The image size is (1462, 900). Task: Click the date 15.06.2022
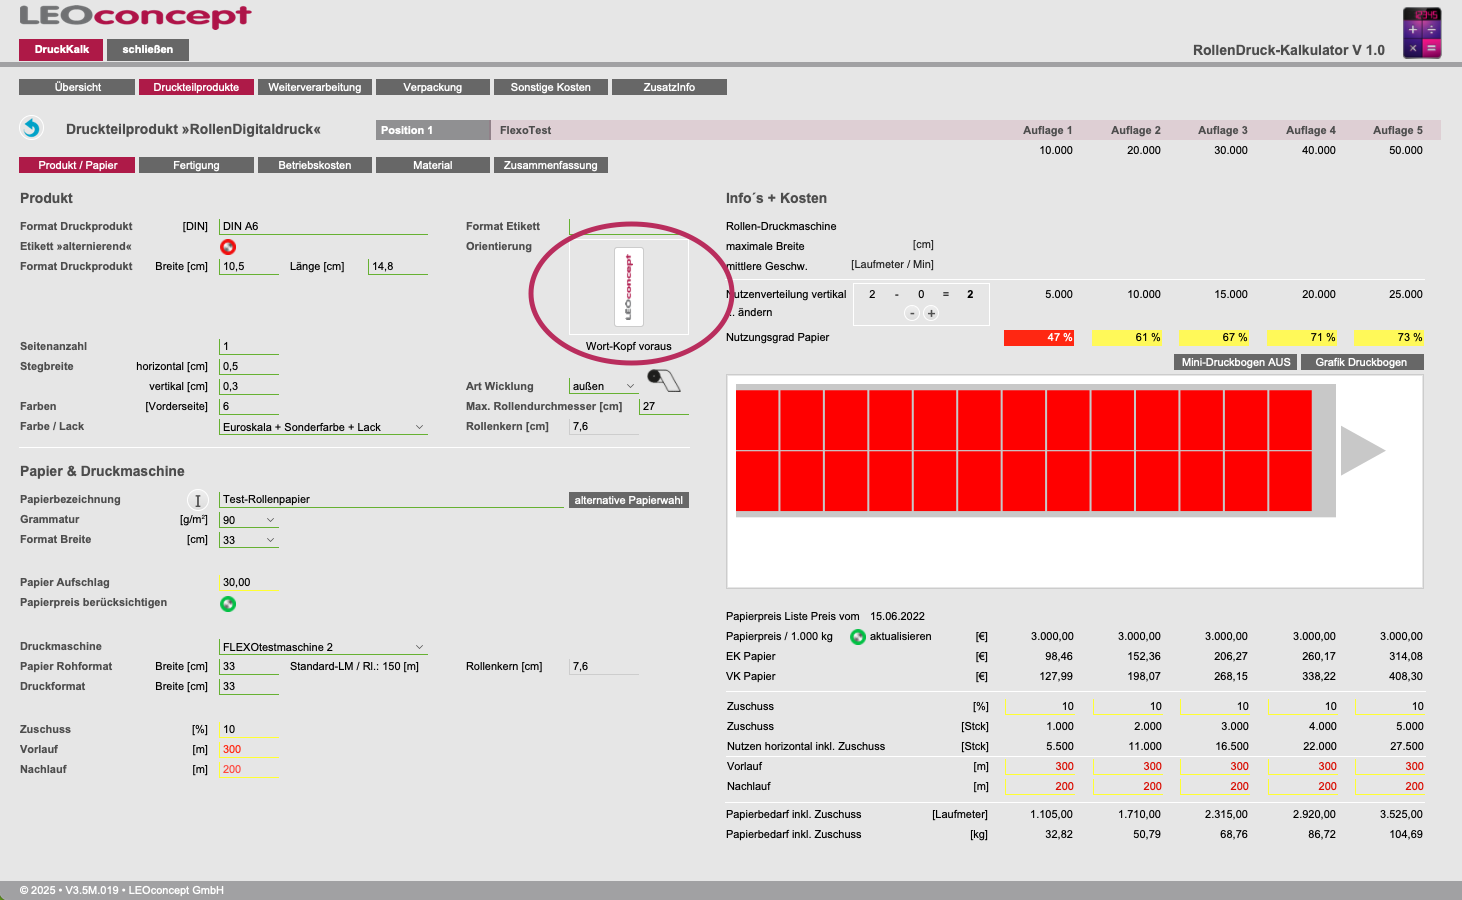click(897, 616)
